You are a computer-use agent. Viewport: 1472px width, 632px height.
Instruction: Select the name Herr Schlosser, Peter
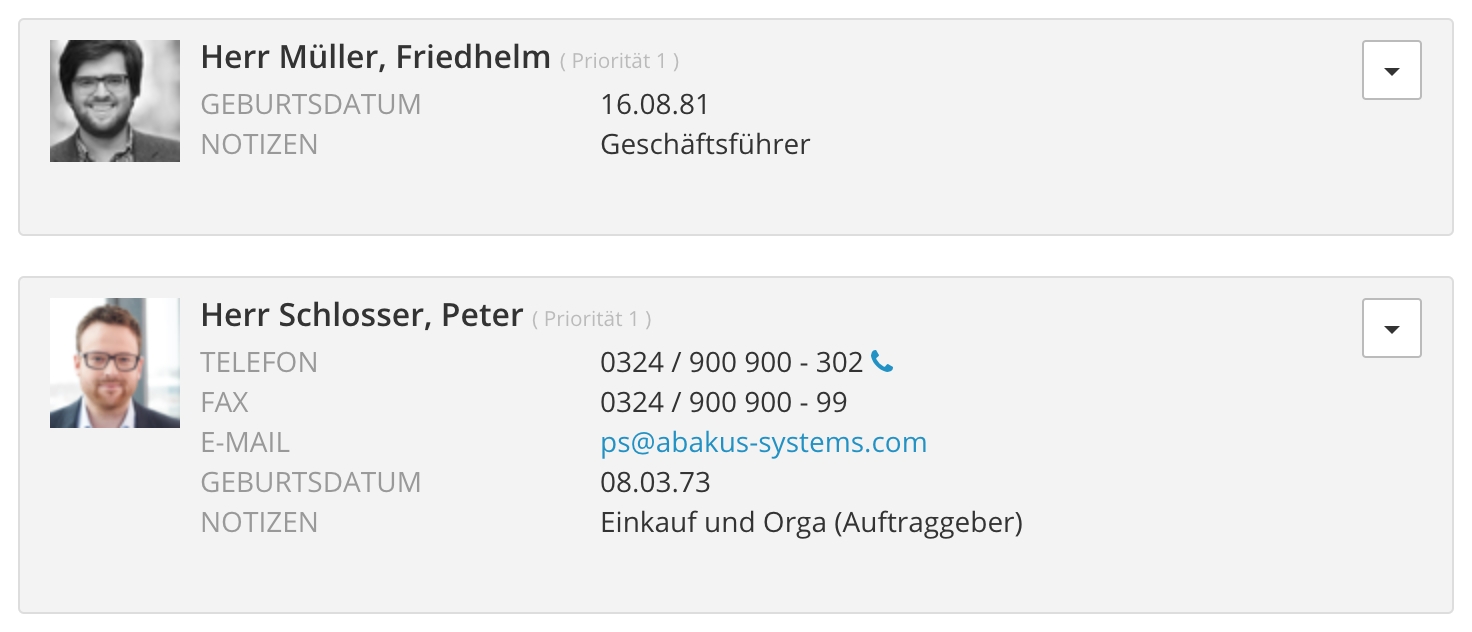[x=361, y=315]
